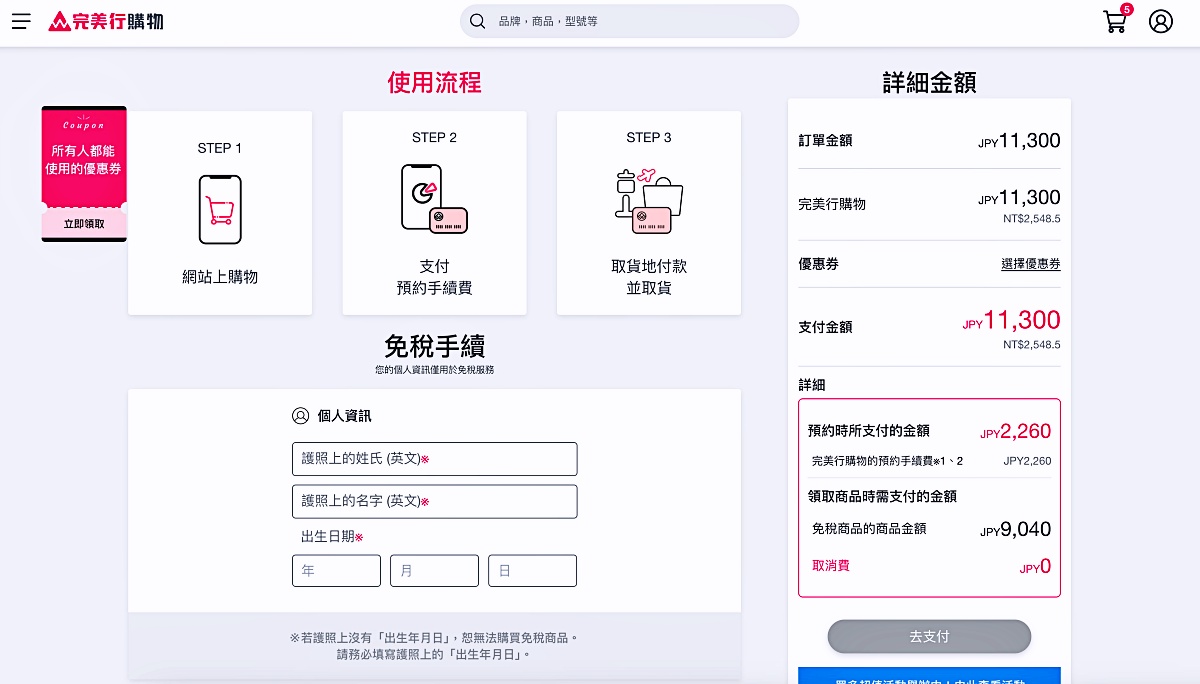Click the 優惠券 label
The height and width of the screenshot is (684, 1200).
point(818,264)
